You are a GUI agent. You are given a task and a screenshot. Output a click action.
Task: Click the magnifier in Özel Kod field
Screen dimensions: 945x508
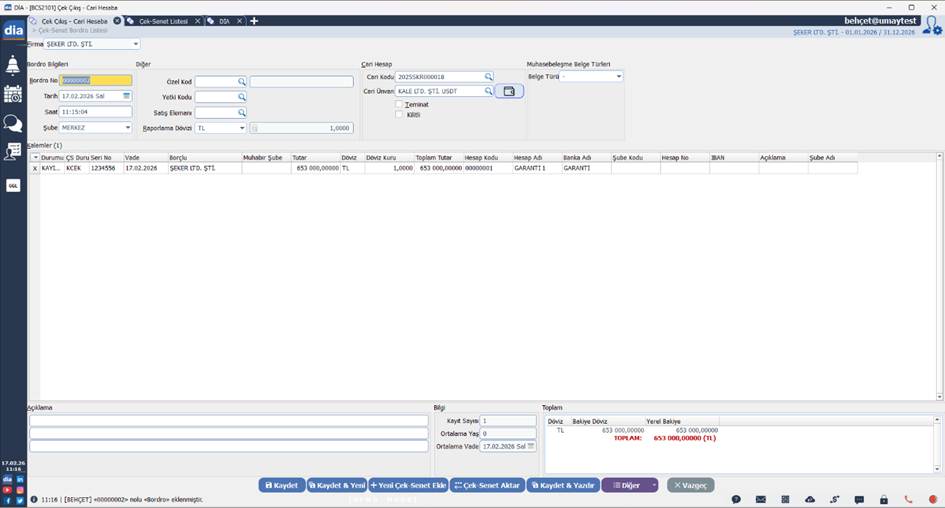pos(242,82)
